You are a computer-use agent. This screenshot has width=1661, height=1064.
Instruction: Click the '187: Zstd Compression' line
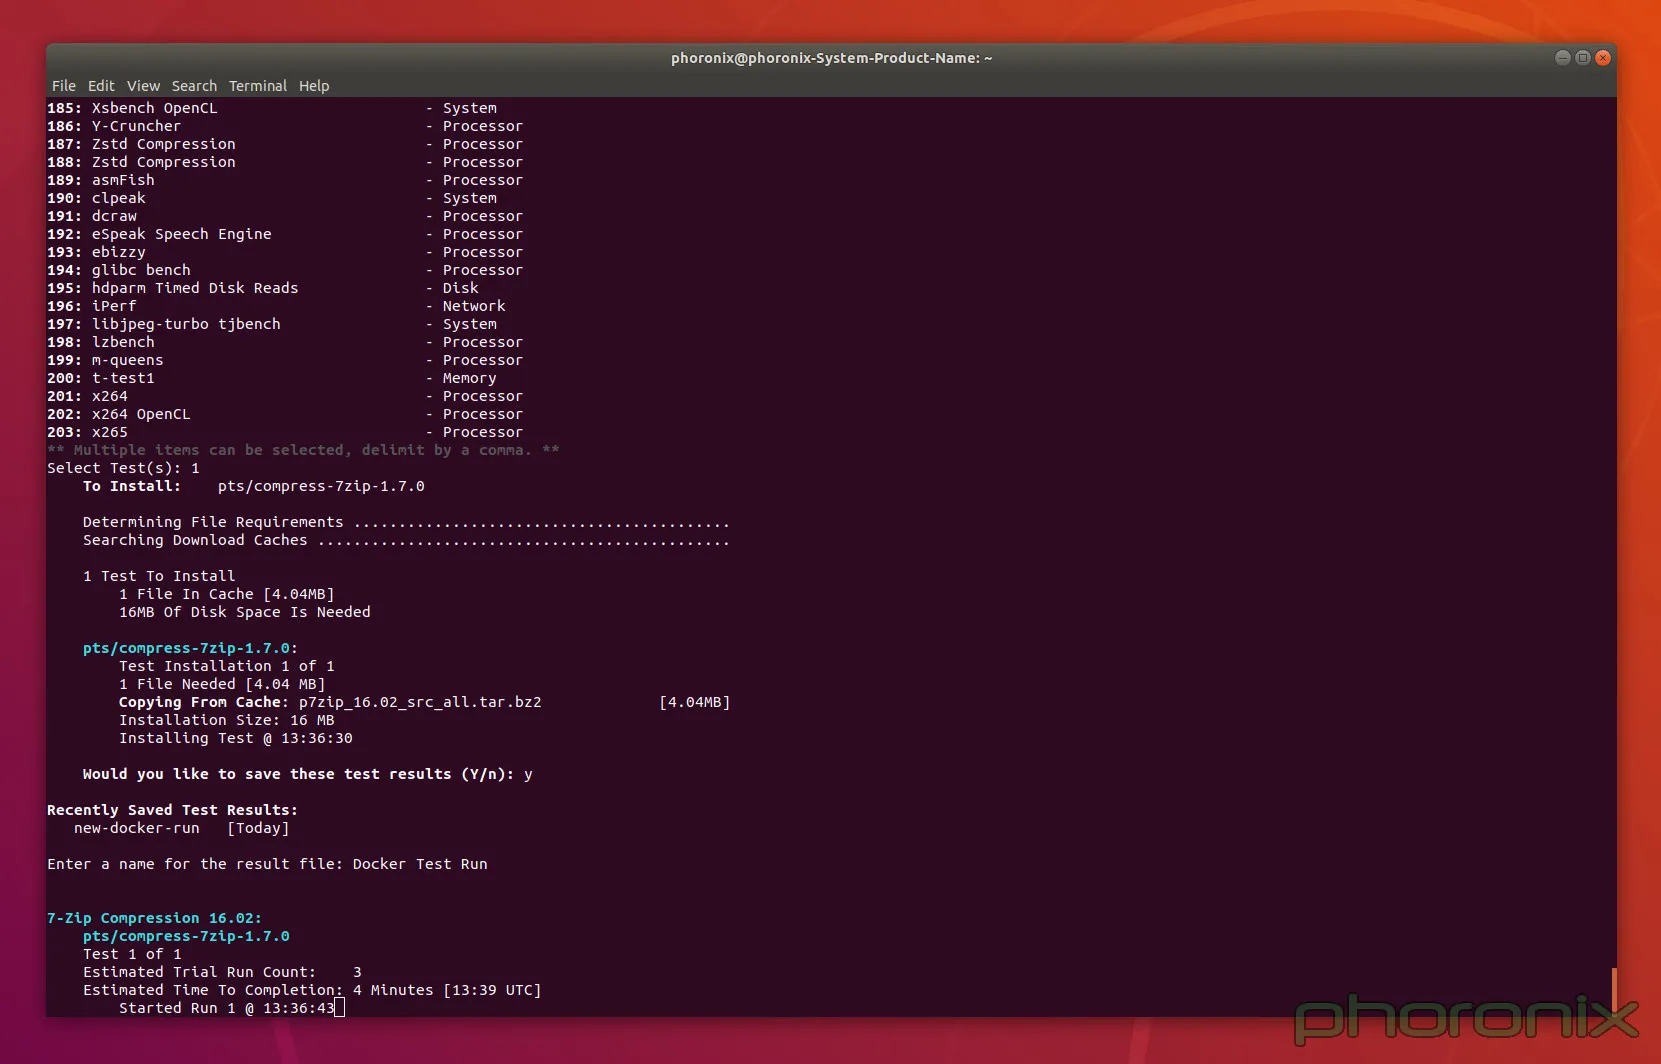[285, 144]
